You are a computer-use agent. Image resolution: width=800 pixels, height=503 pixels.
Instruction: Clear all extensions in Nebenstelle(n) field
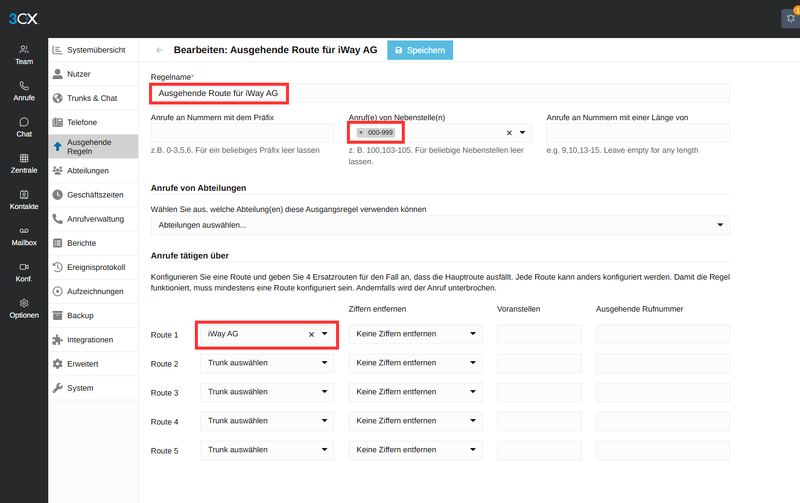pos(509,133)
